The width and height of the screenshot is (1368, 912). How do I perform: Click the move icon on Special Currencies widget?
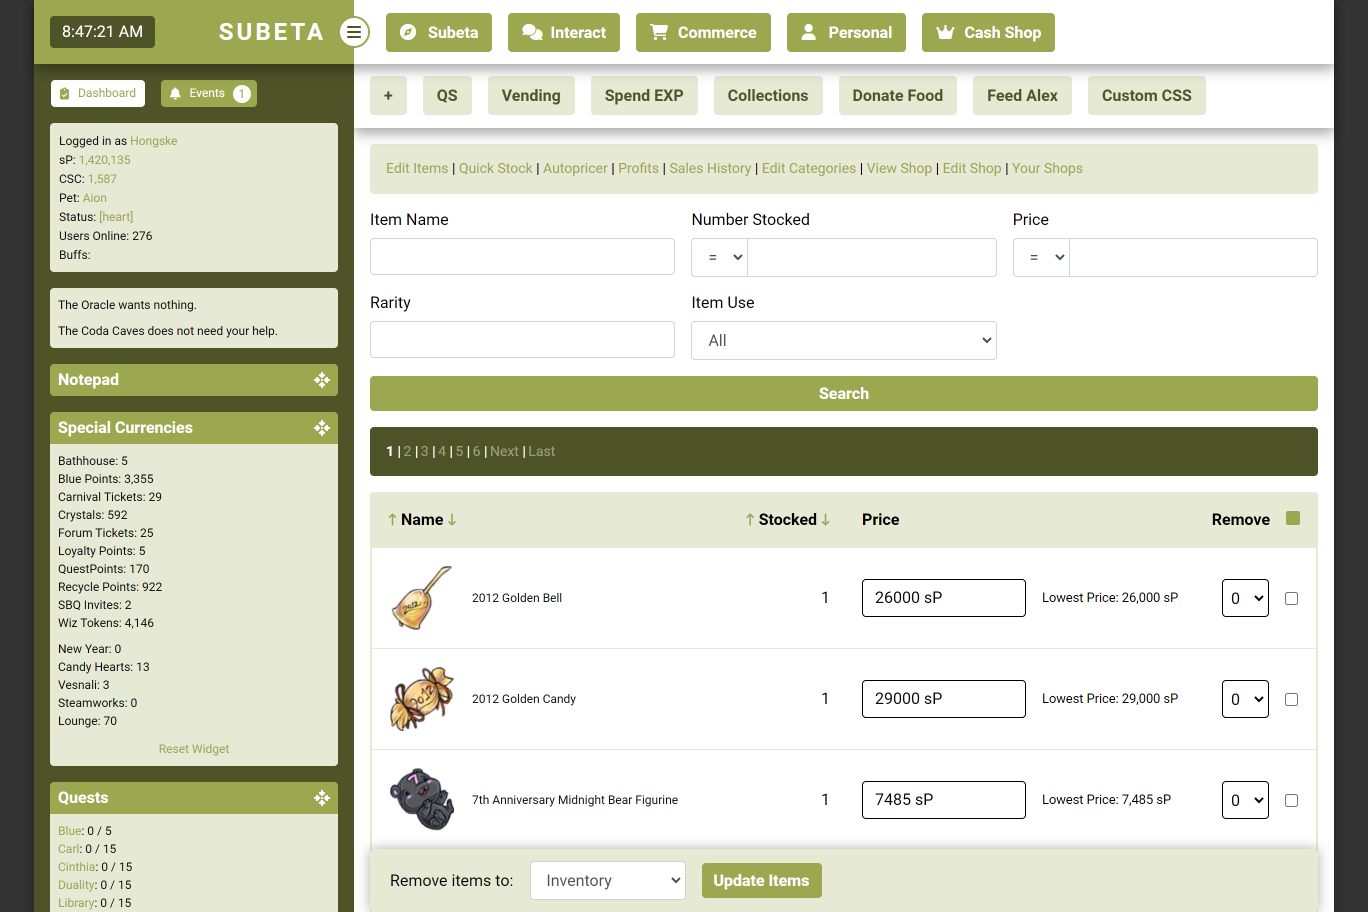coord(321,428)
